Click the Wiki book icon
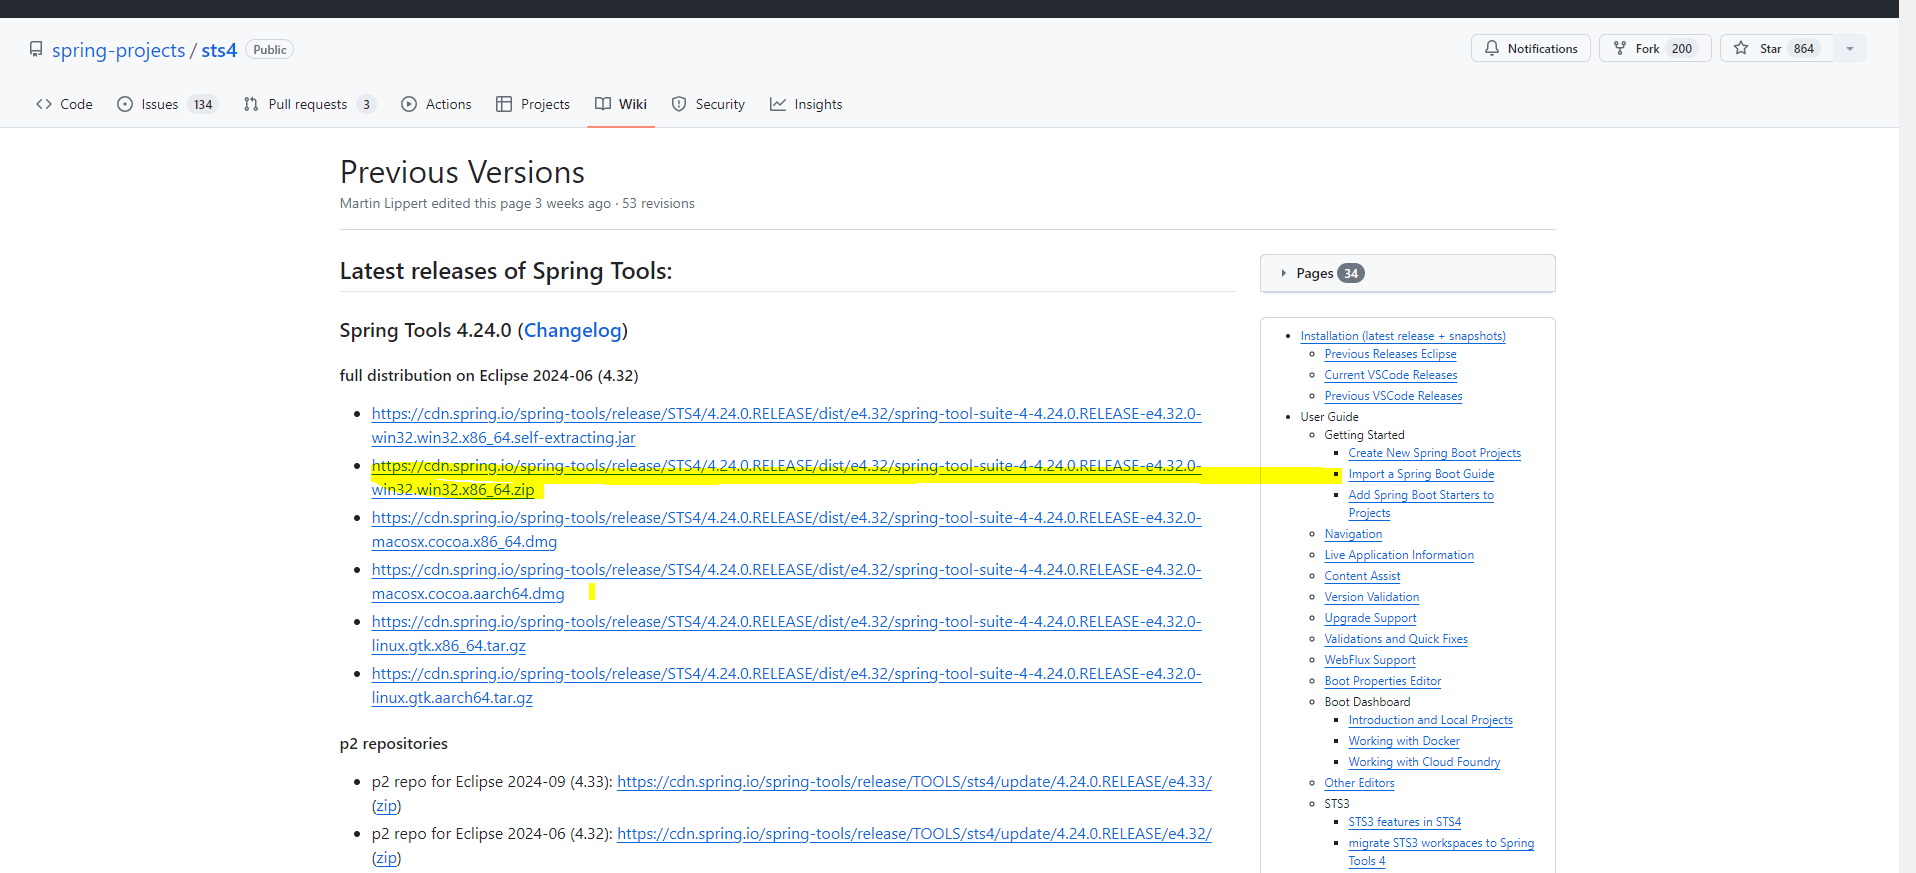This screenshot has height=873, width=1916. coord(603,104)
